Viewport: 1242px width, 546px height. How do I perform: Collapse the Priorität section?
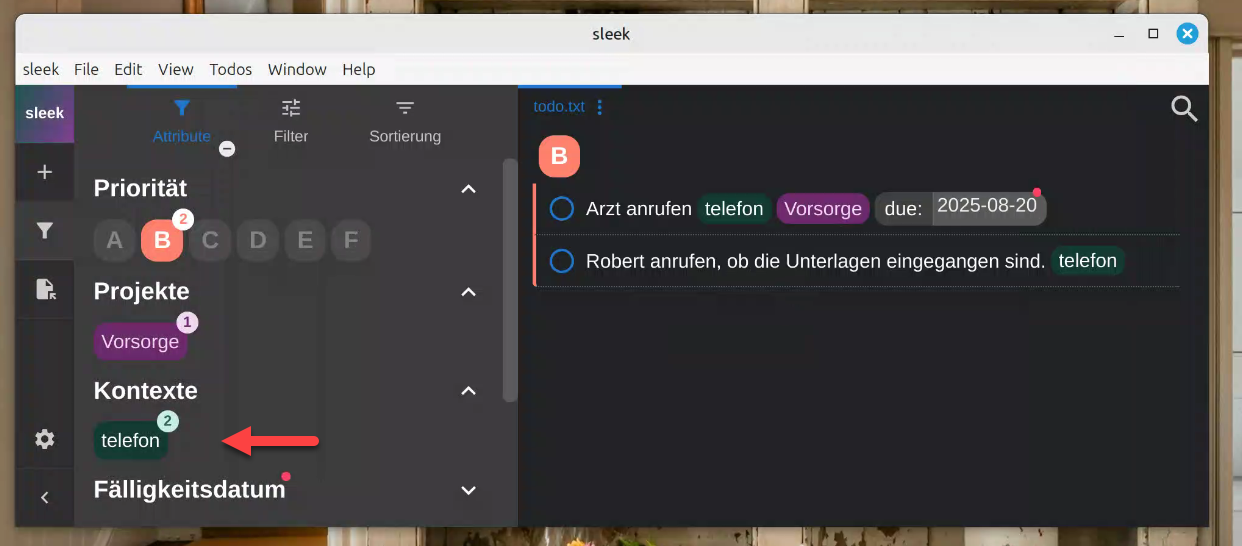(x=468, y=189)
